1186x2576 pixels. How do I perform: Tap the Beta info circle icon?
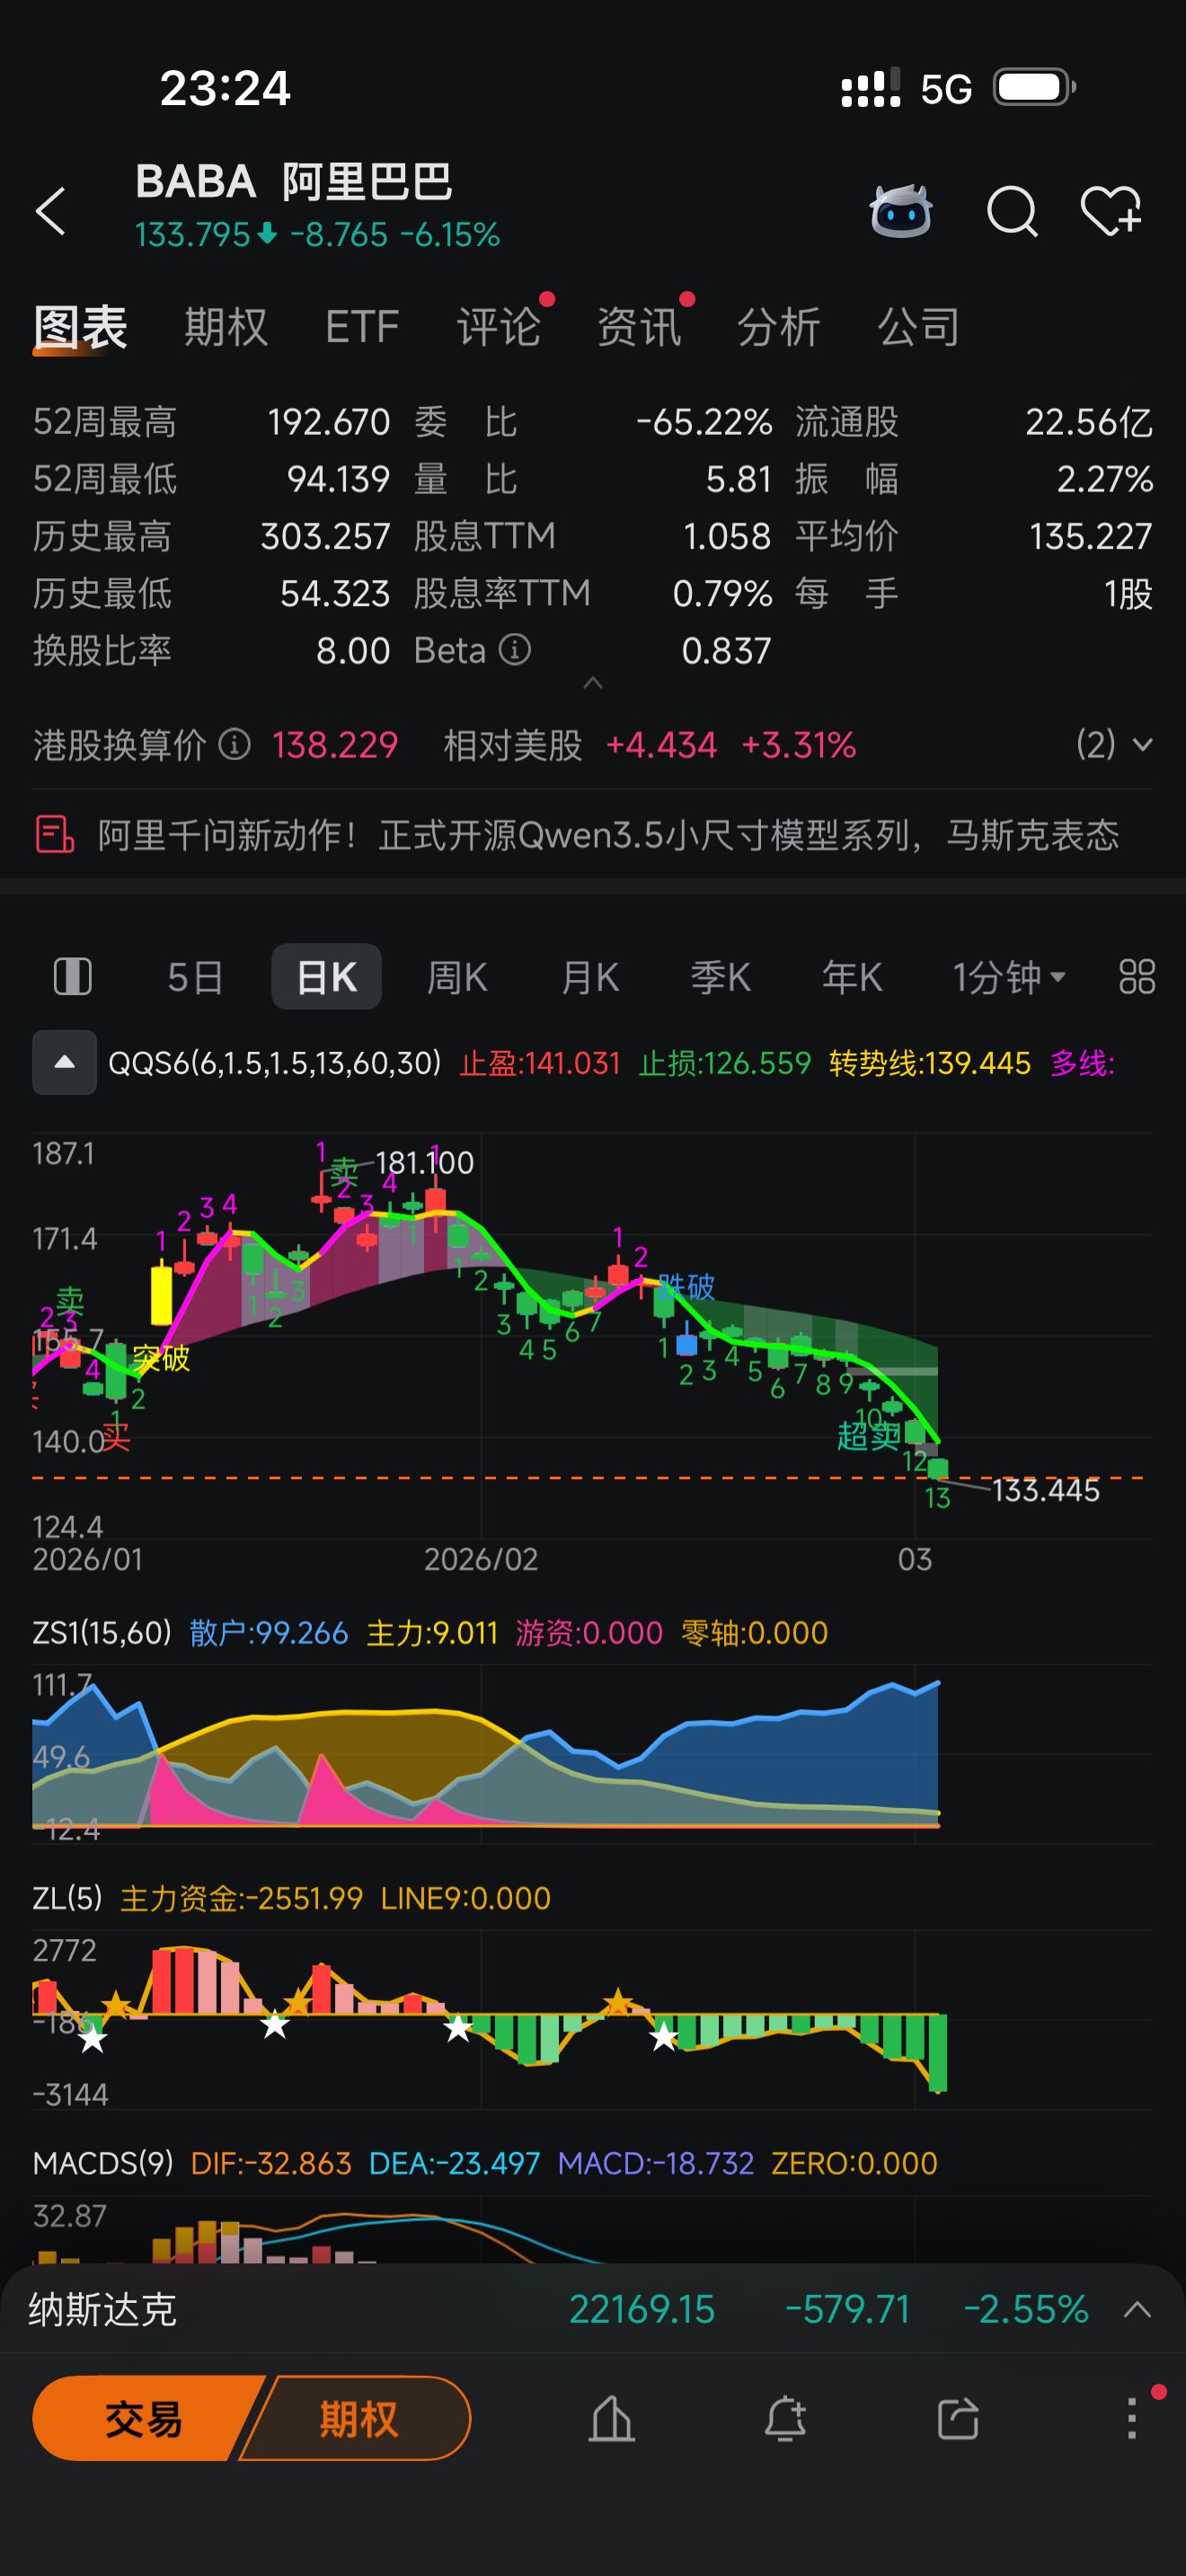(515, 650)
